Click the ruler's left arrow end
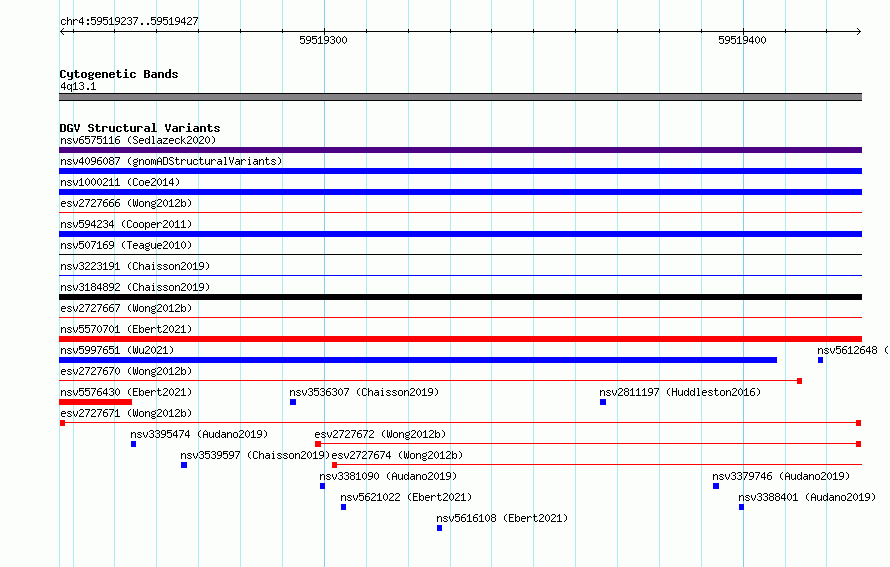Image resolution: width=890 pixels, height=567 pixels. click(63, 32)
